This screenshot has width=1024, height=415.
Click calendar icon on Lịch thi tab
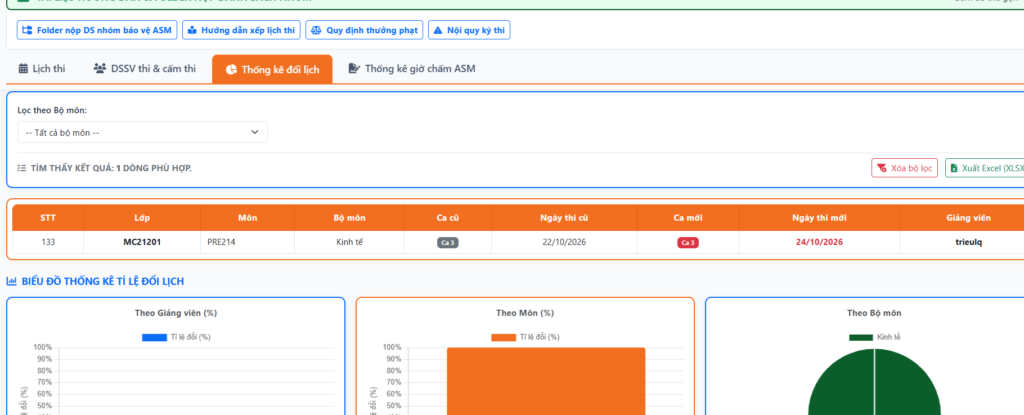23,69
